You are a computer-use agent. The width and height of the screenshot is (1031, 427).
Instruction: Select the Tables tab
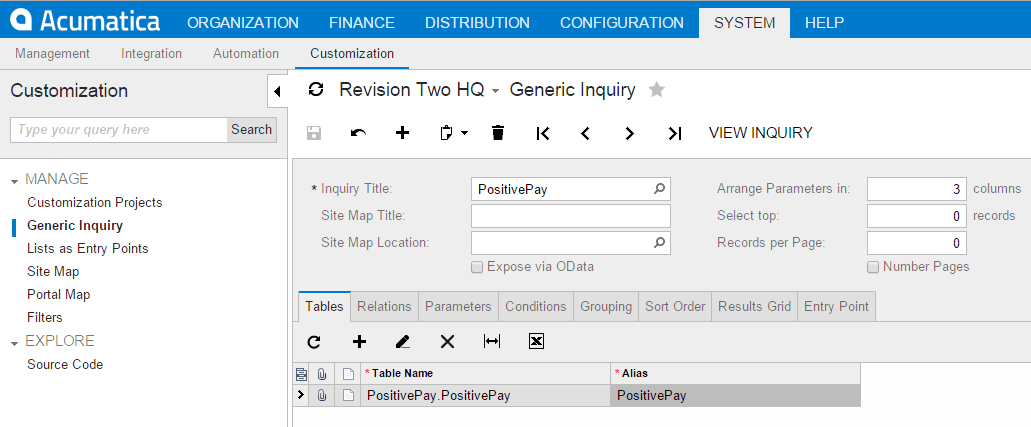[x=324, y=307]
